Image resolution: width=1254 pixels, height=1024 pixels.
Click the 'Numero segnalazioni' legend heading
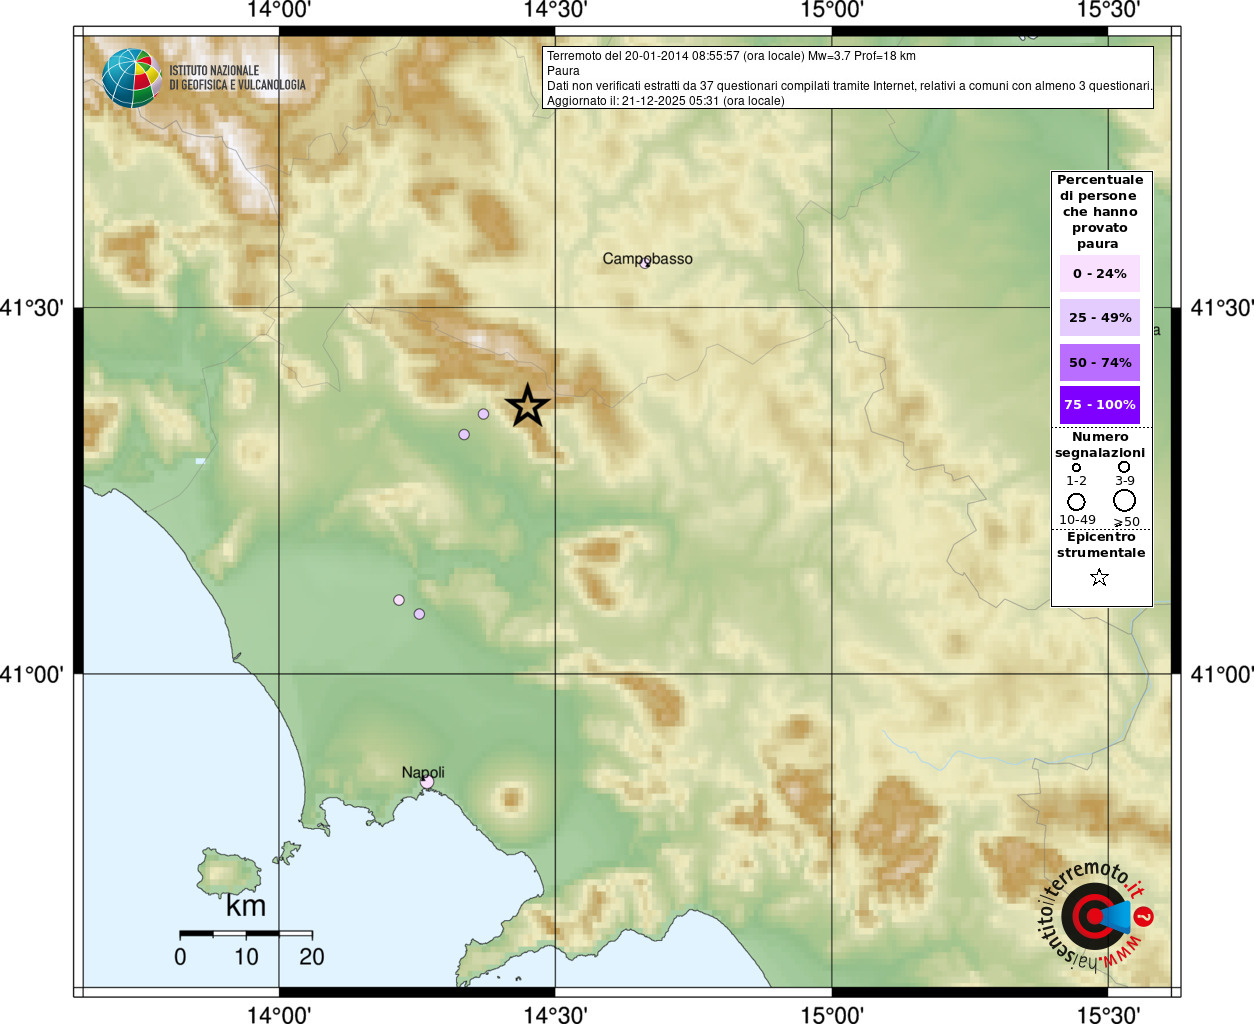(x=1100, y=445)
